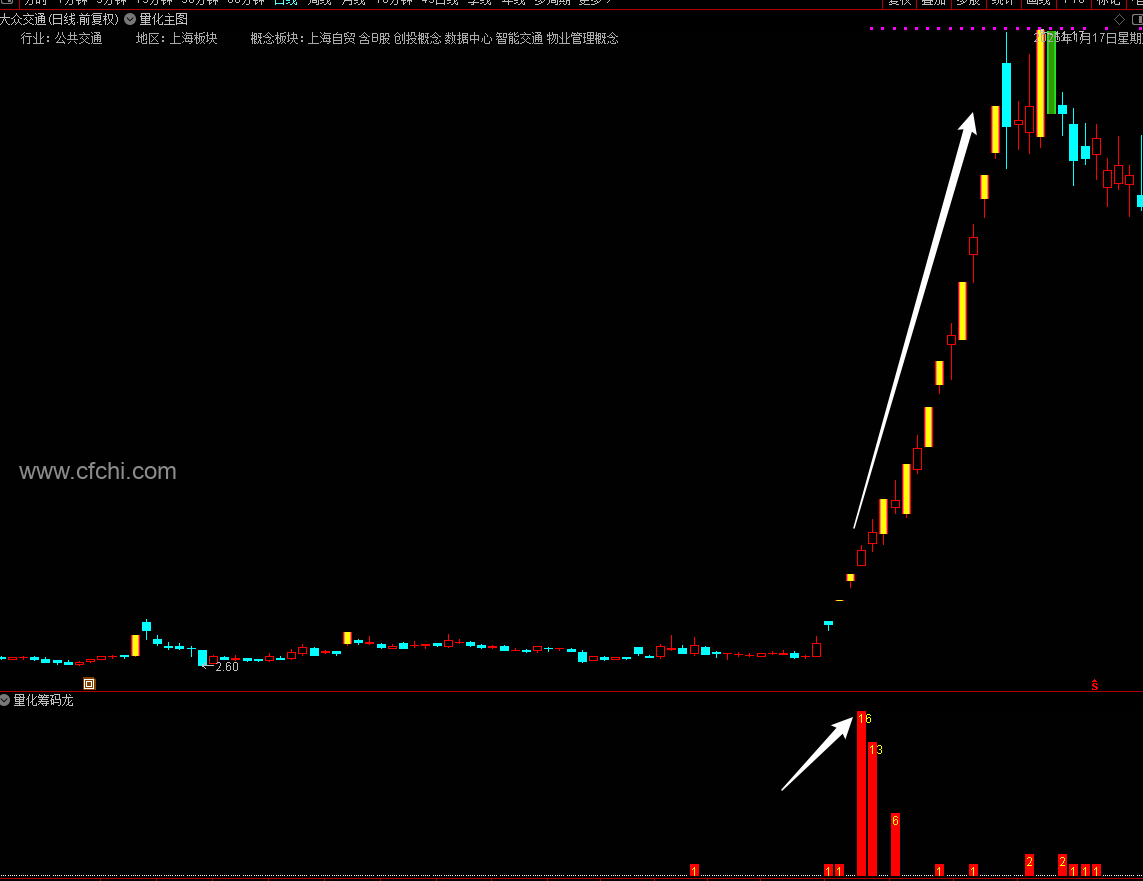Click the square info marker under the candles

tap(89, 684)
